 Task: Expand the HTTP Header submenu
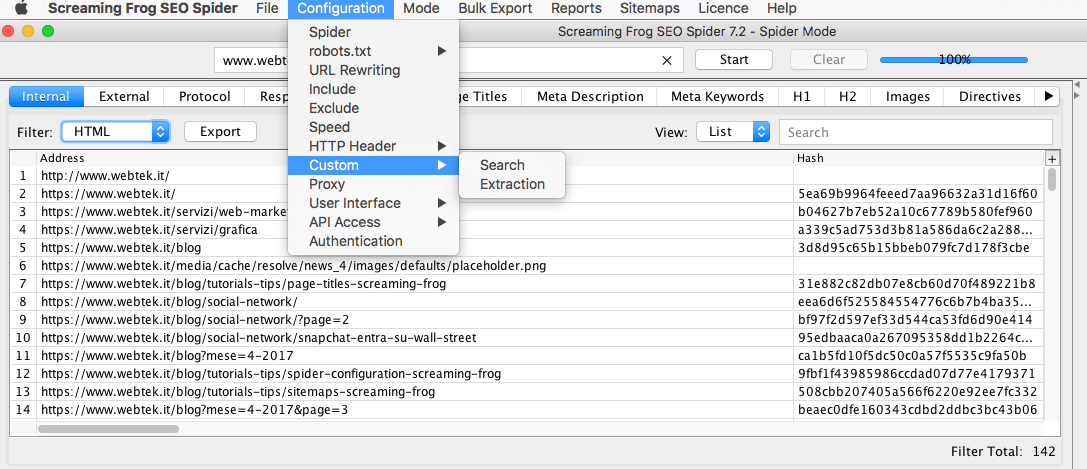tap(373, 146)
